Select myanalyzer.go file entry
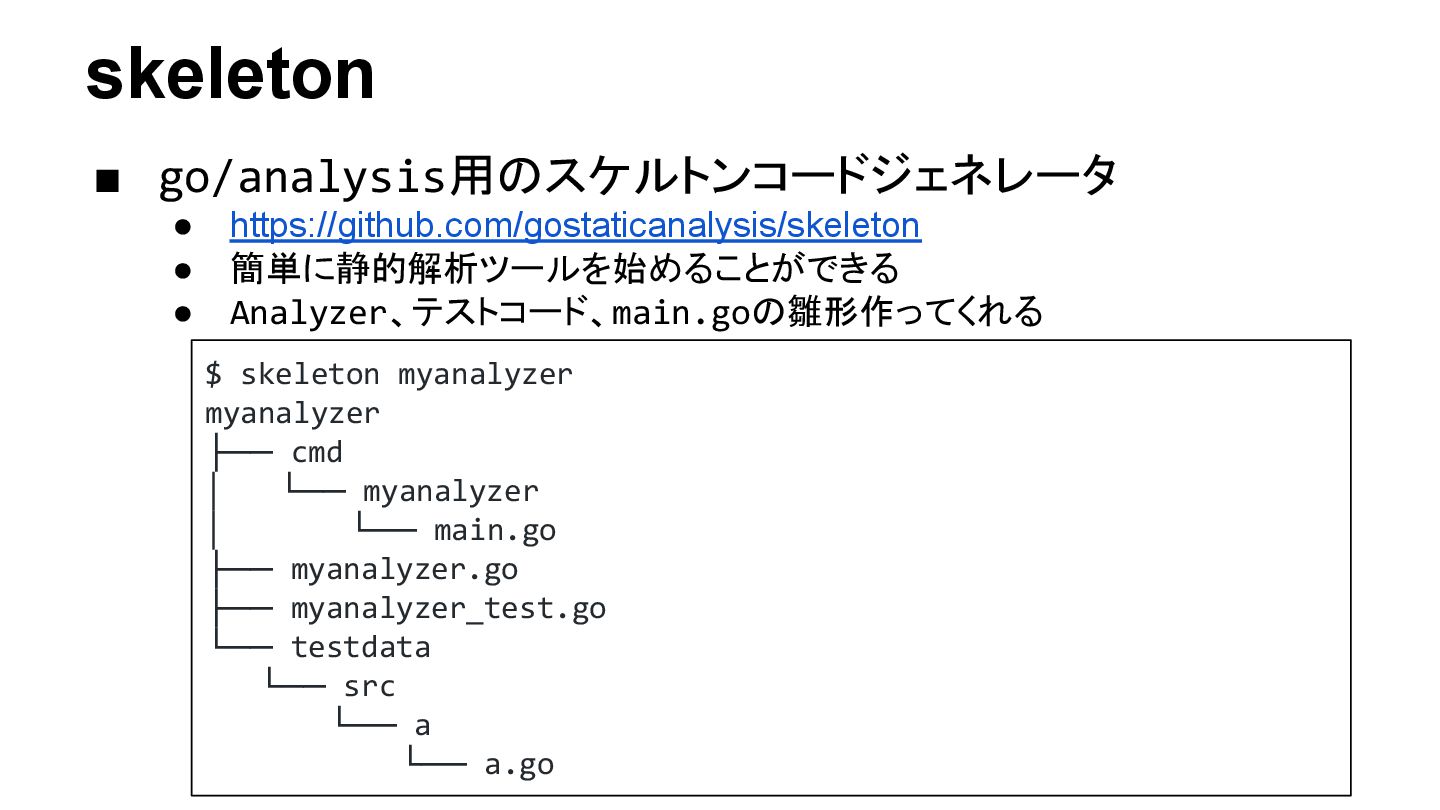The image size is (1440, 810). click(405, 570)
